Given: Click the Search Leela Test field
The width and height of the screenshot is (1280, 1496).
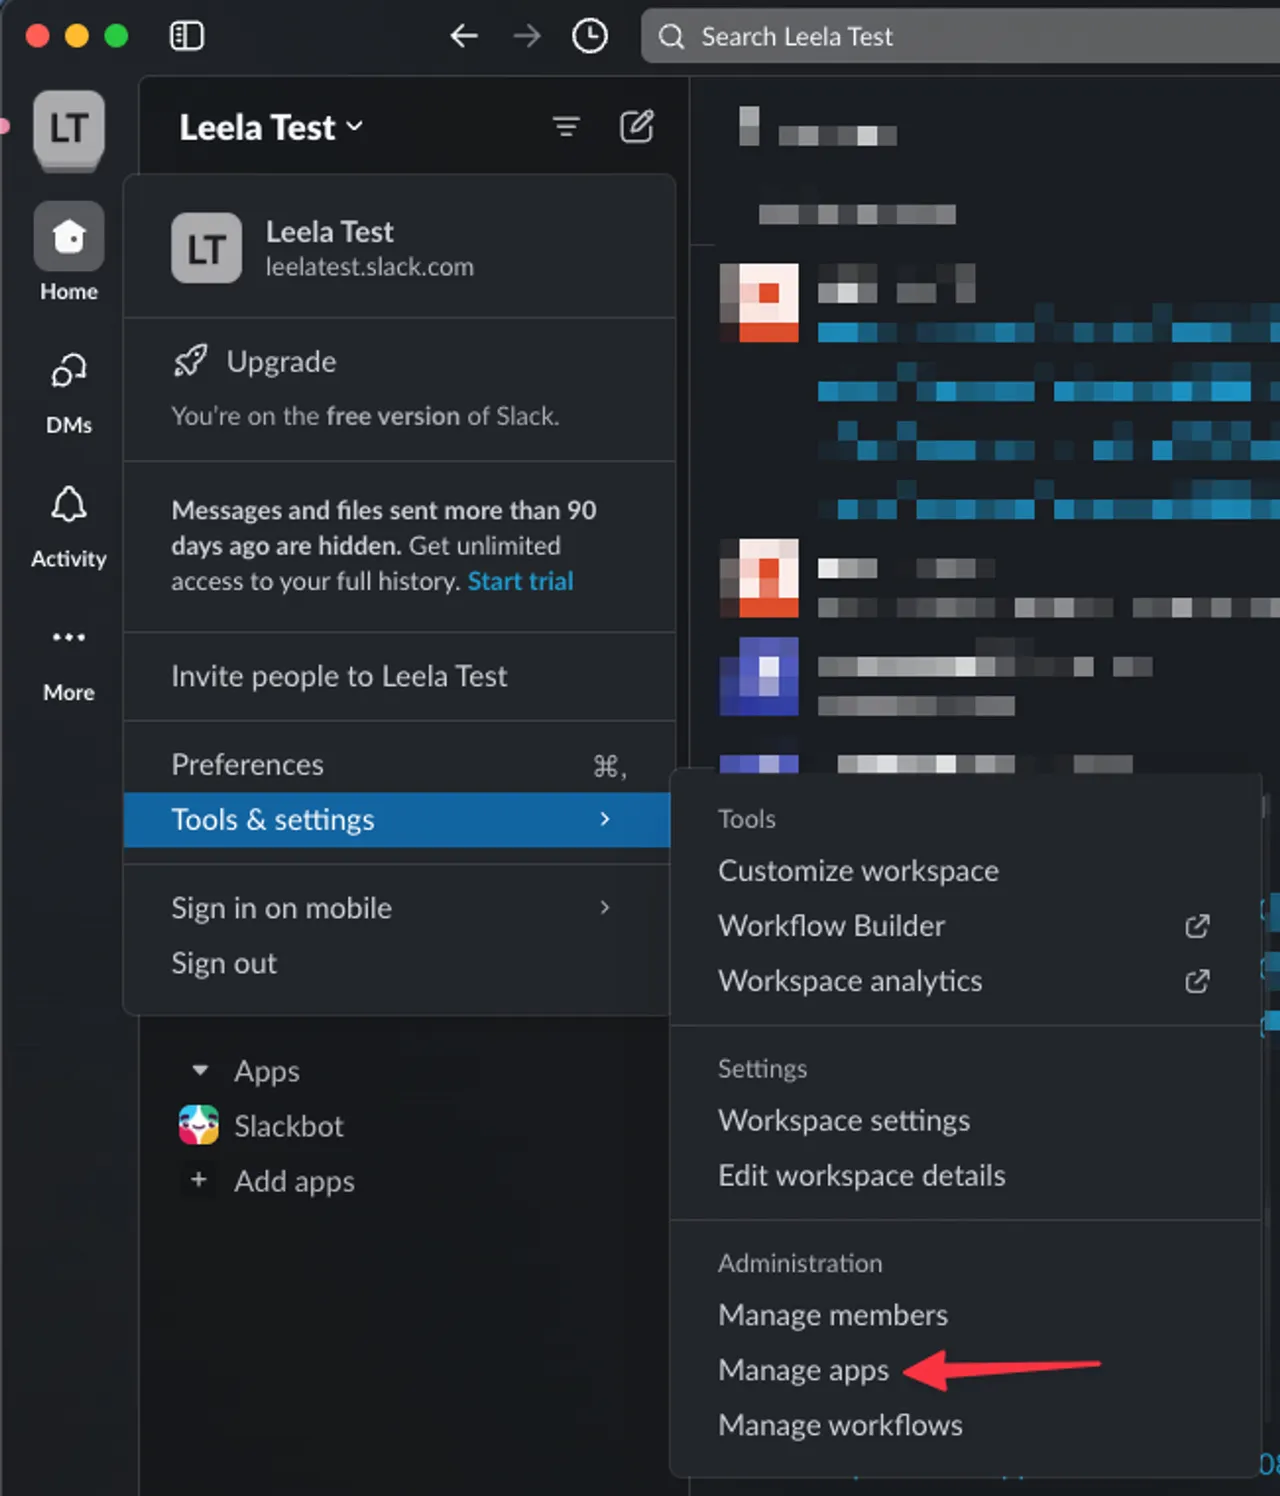Looking at the screenshot, I should [x=960, y=37].
